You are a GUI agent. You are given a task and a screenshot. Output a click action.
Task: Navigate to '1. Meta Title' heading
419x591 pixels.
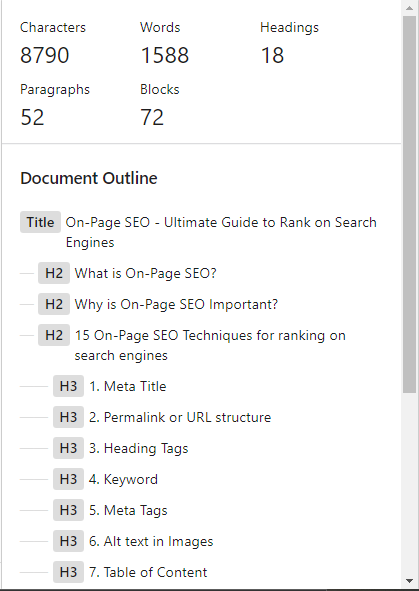pyautogui.click(x=127, y=386)
